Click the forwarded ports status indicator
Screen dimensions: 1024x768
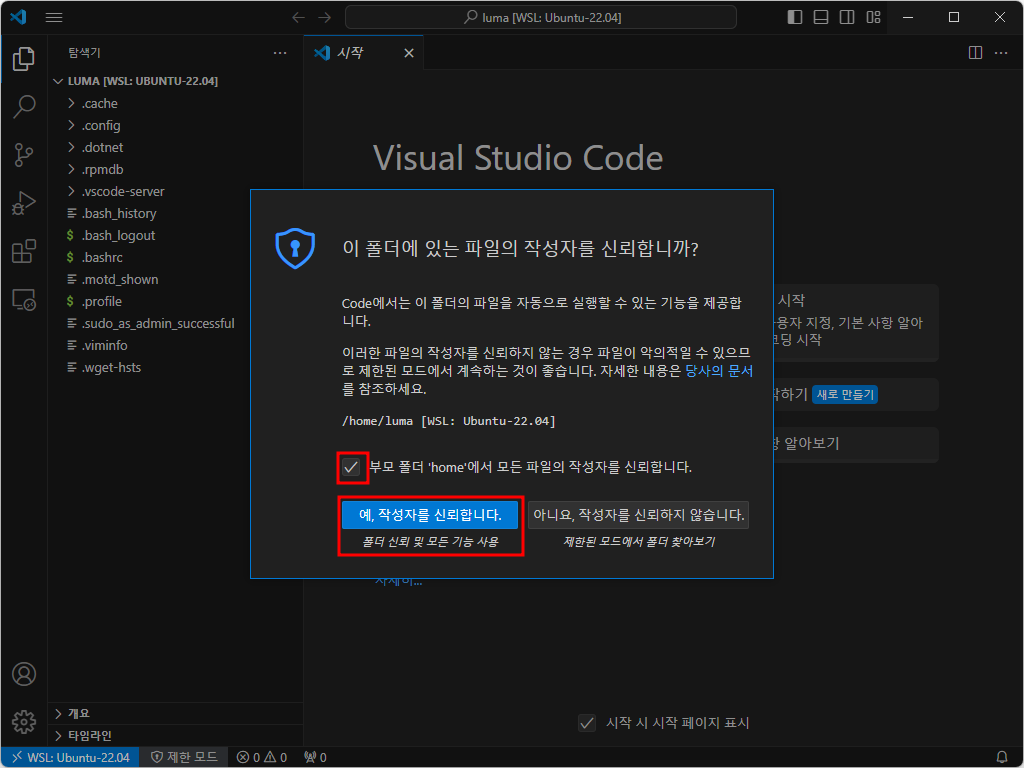[x=315, y=758]
